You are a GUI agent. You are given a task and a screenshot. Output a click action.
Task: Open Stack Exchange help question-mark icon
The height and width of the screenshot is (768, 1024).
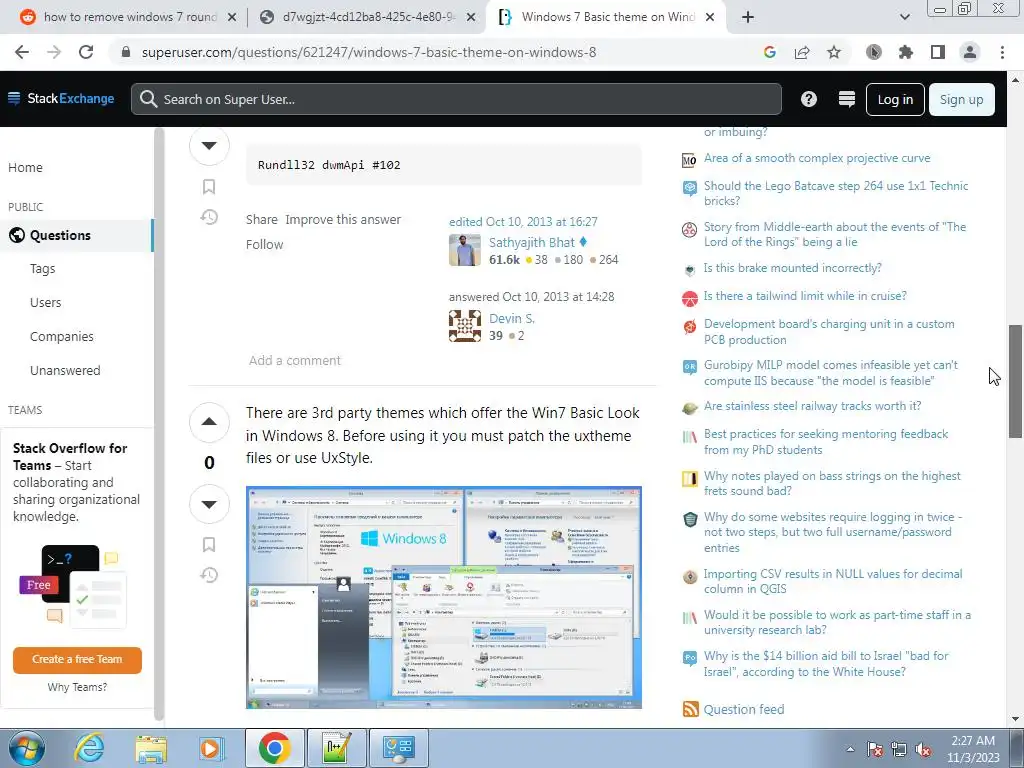coord(808,99)
